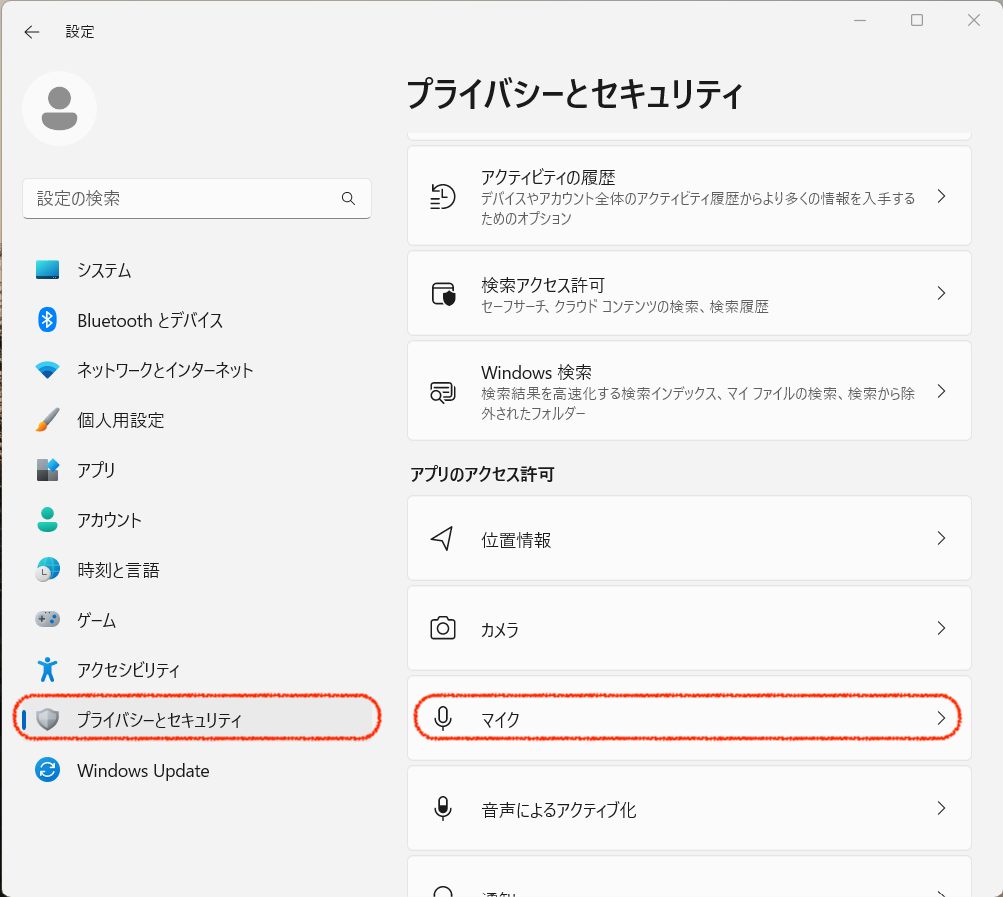
Task: Click the マイク microphone icon
Action: pos(443,718)
